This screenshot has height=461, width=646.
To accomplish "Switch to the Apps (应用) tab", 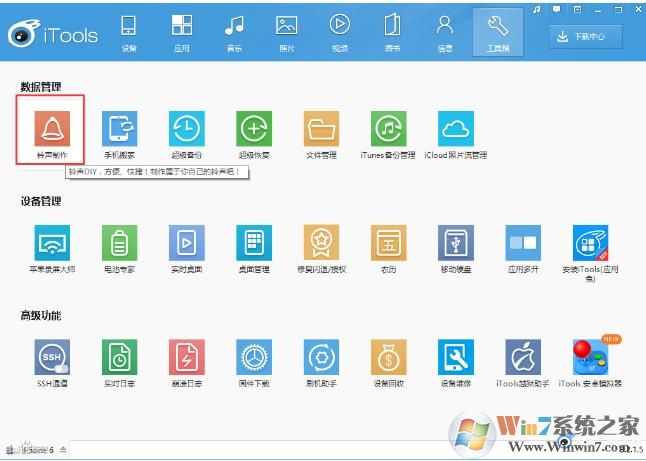I will click(x=182, y=32).
